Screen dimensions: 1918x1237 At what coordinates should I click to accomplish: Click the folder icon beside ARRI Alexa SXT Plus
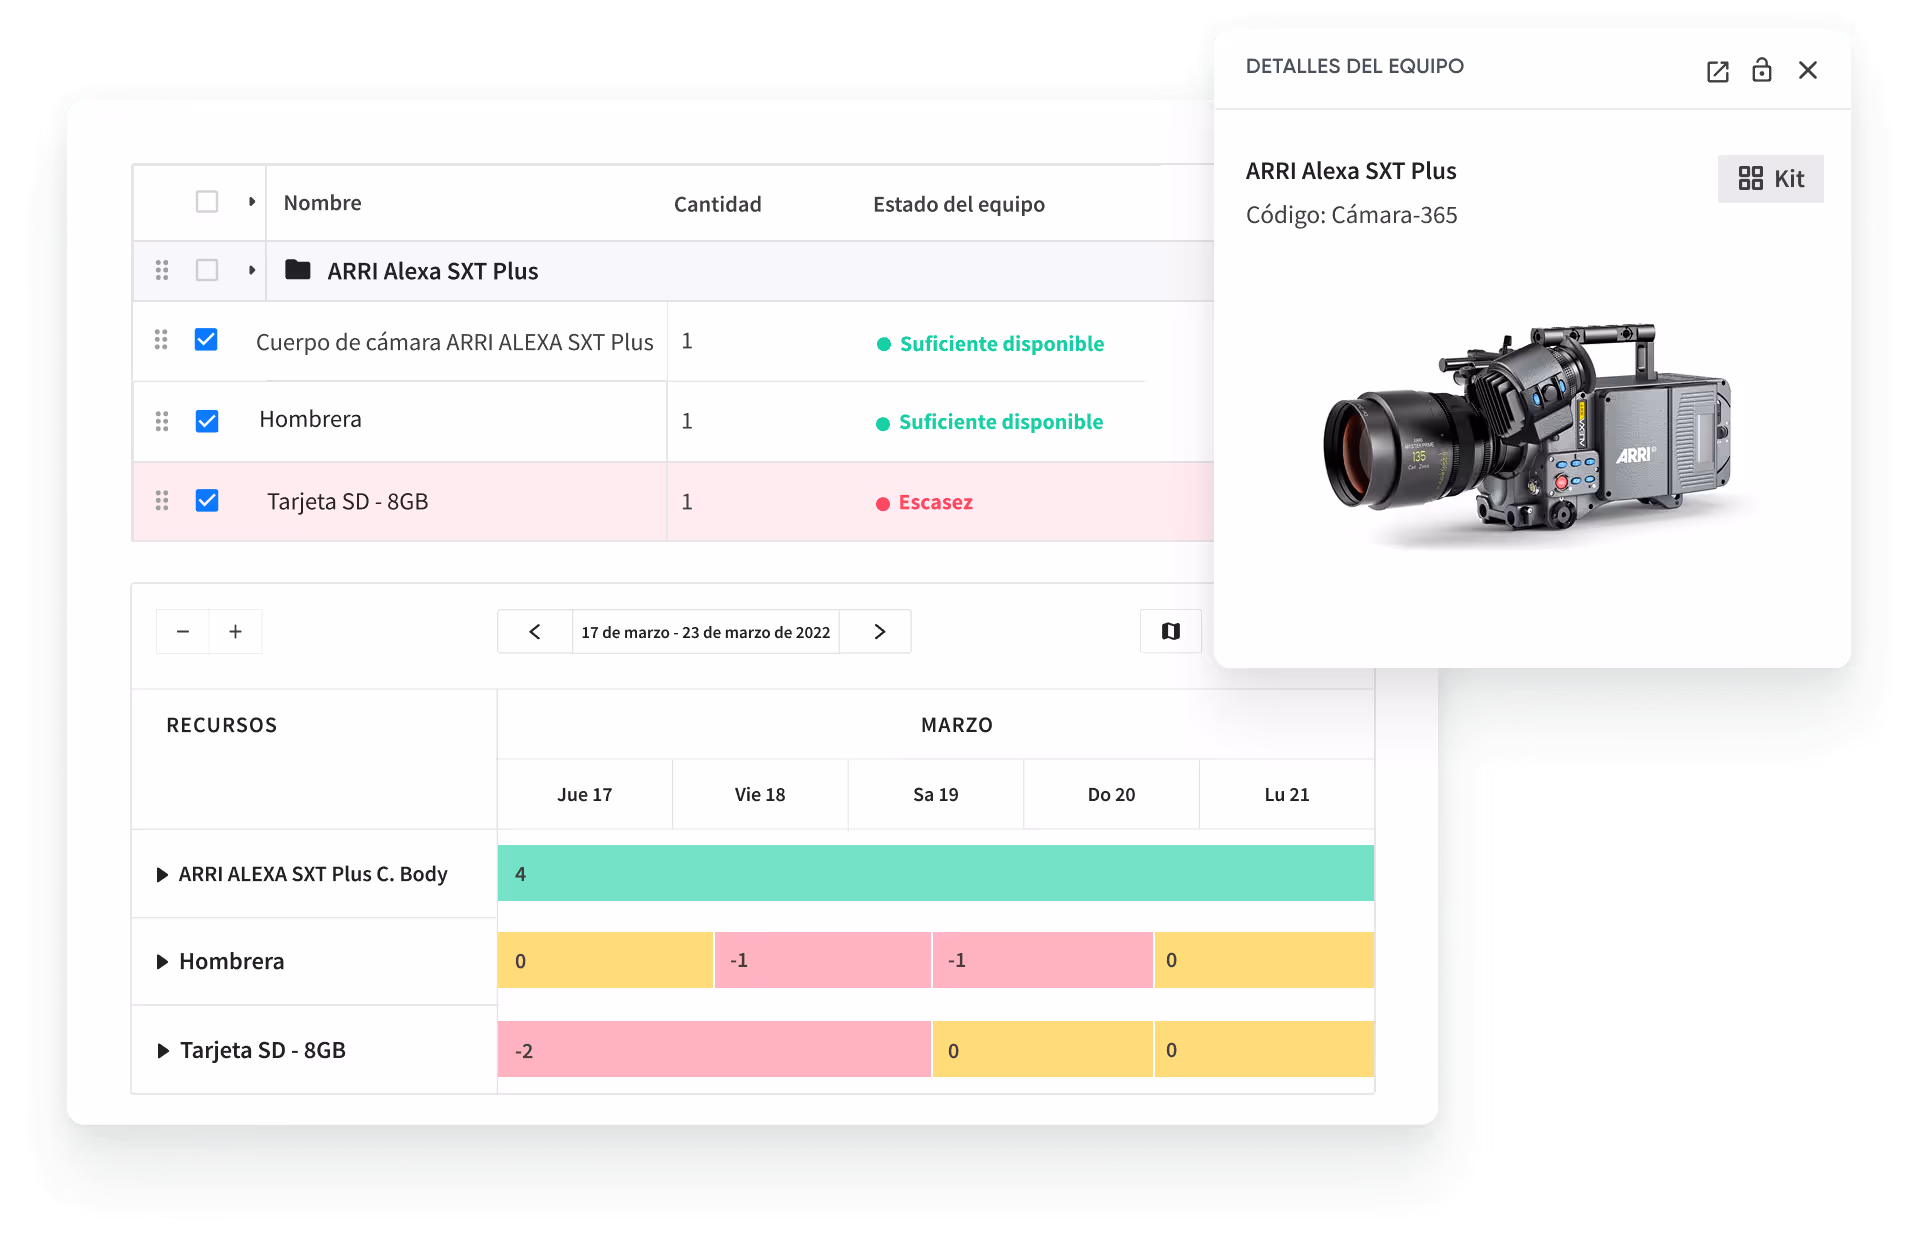[298, 270]
